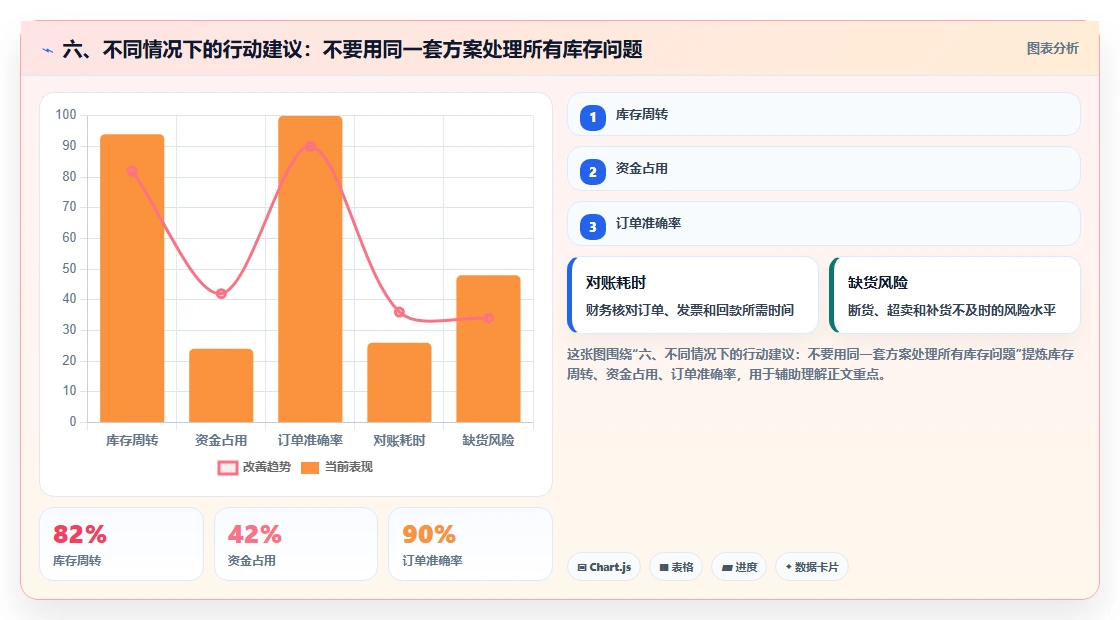Click the 42% 资金占用 stat card
This screenshot has width=1120, height=620.
click(x=296, y=544)
